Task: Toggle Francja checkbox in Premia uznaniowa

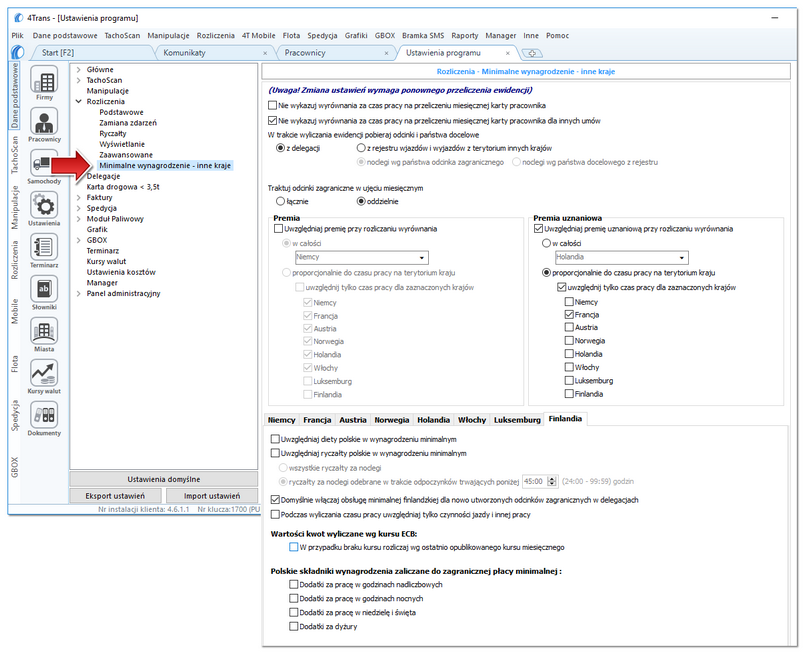Action: (x=569, y=314)
